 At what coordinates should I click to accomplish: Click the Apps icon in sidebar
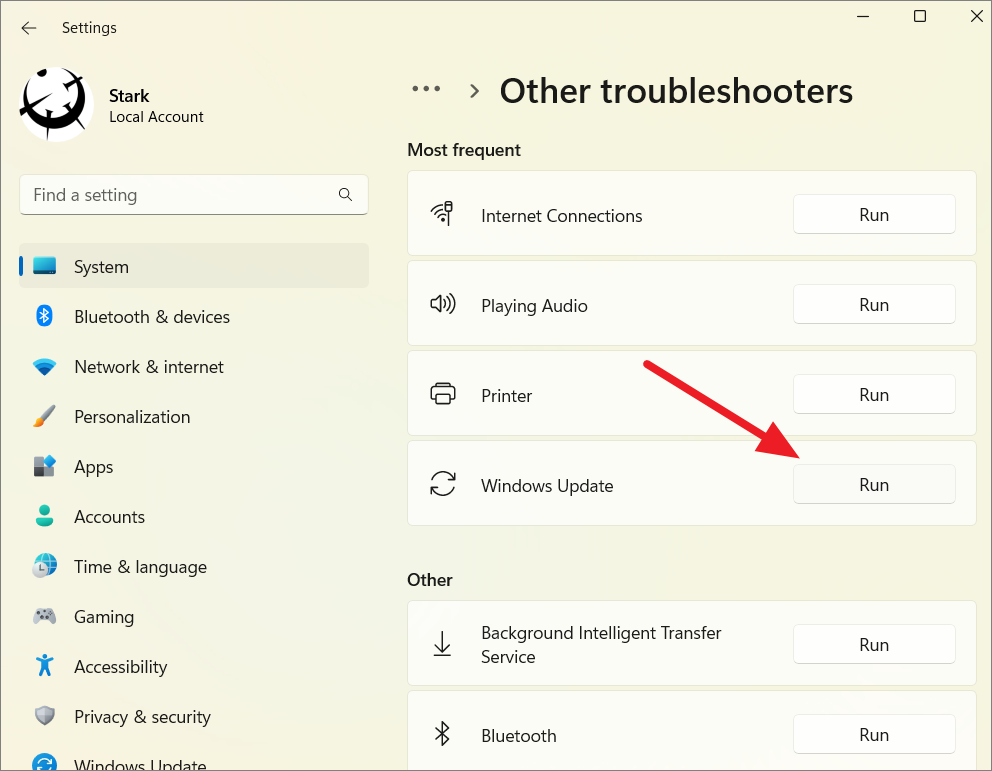[x=44, y=466]
